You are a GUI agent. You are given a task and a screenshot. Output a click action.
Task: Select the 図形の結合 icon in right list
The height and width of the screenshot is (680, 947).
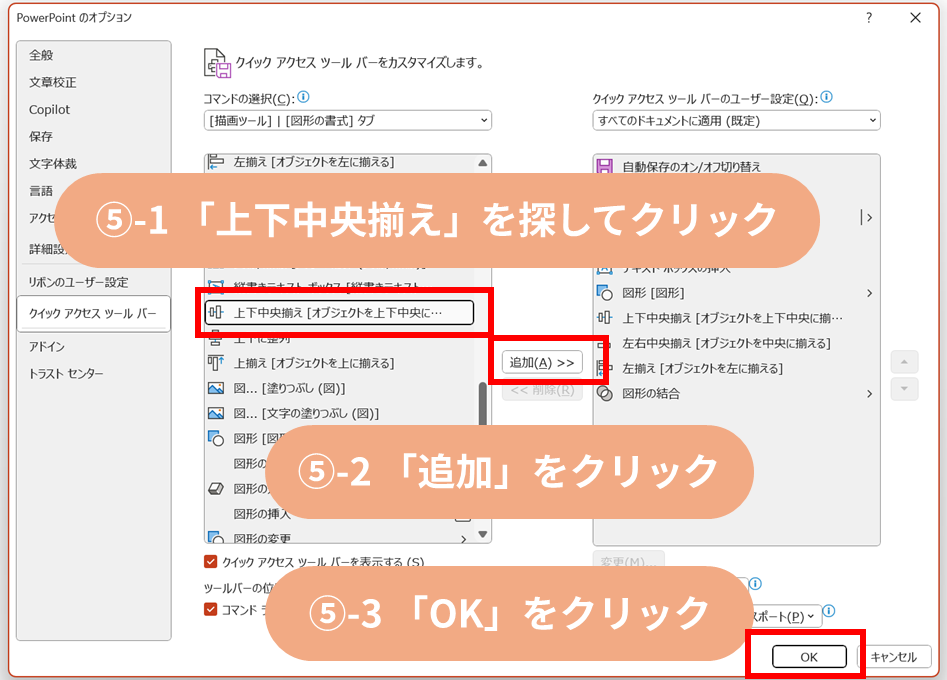(x=603, y=393)
